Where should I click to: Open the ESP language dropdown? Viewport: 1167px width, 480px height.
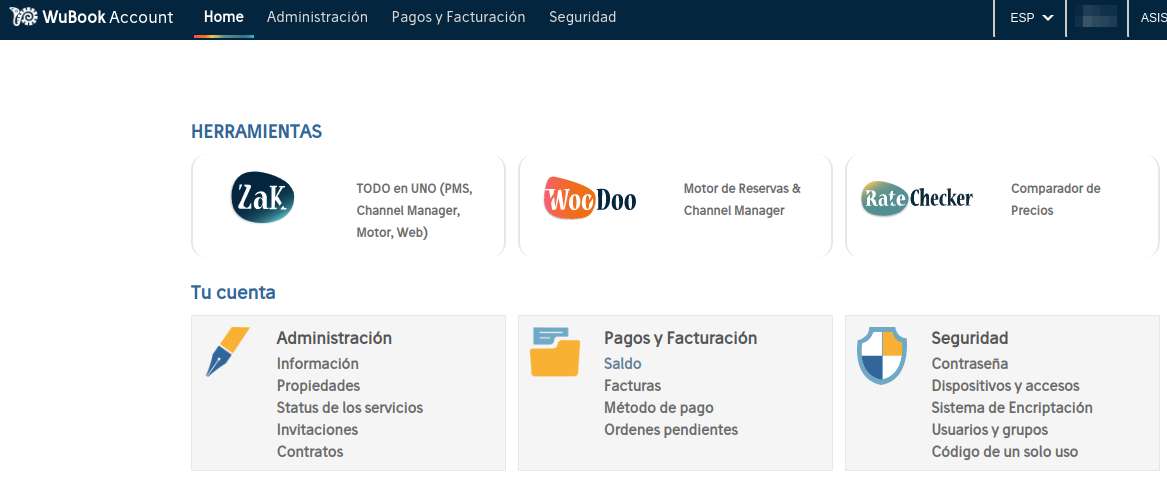1032,18
